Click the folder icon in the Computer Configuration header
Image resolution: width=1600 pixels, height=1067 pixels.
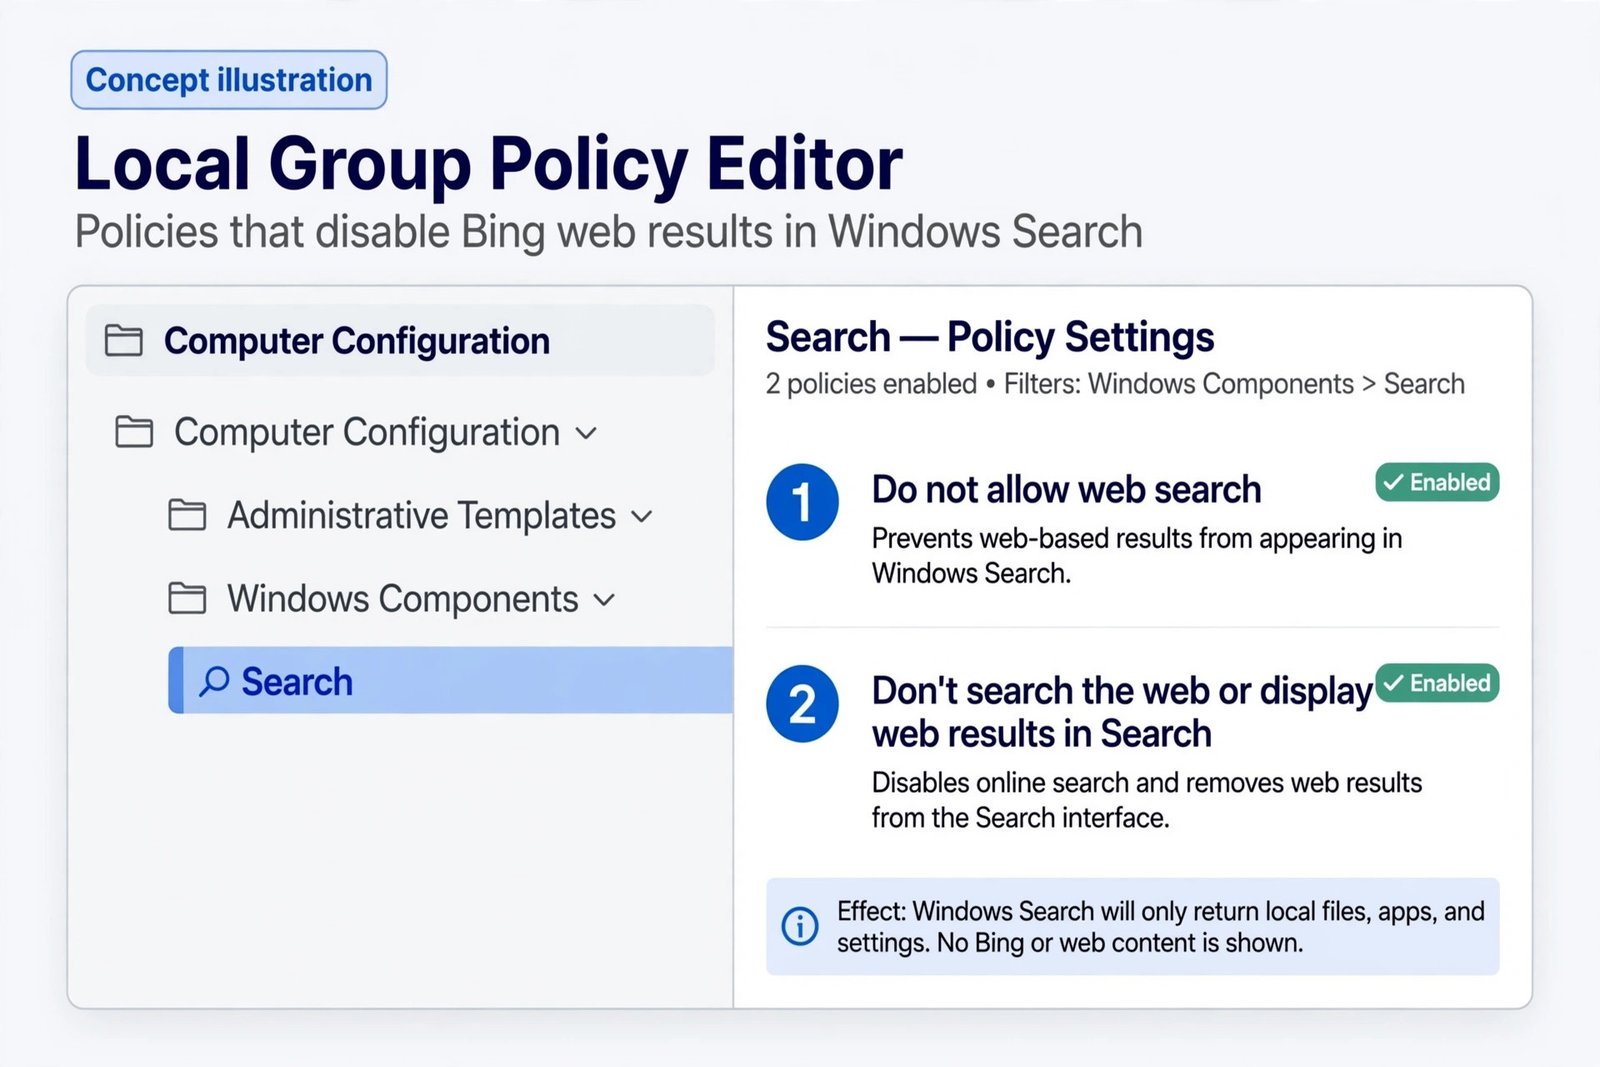coord(124,341)
